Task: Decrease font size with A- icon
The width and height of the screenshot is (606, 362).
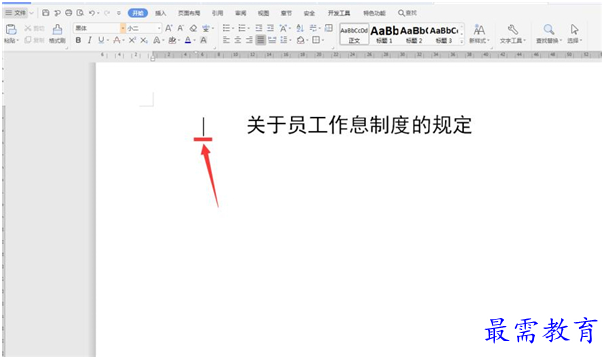Action: (x=180, y=28)
